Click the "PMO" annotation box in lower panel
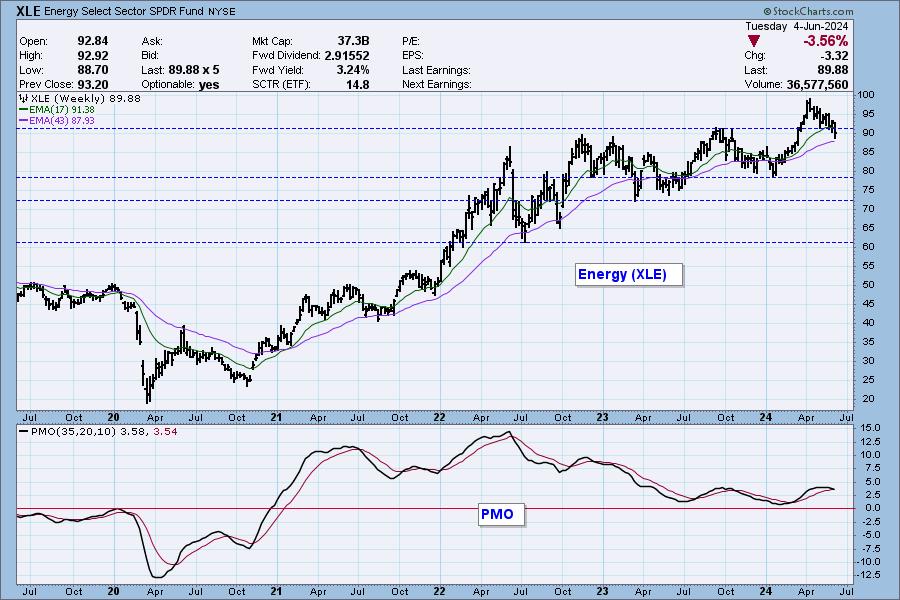The width and height of the screenshot is (900, 600). pos(502,514)
